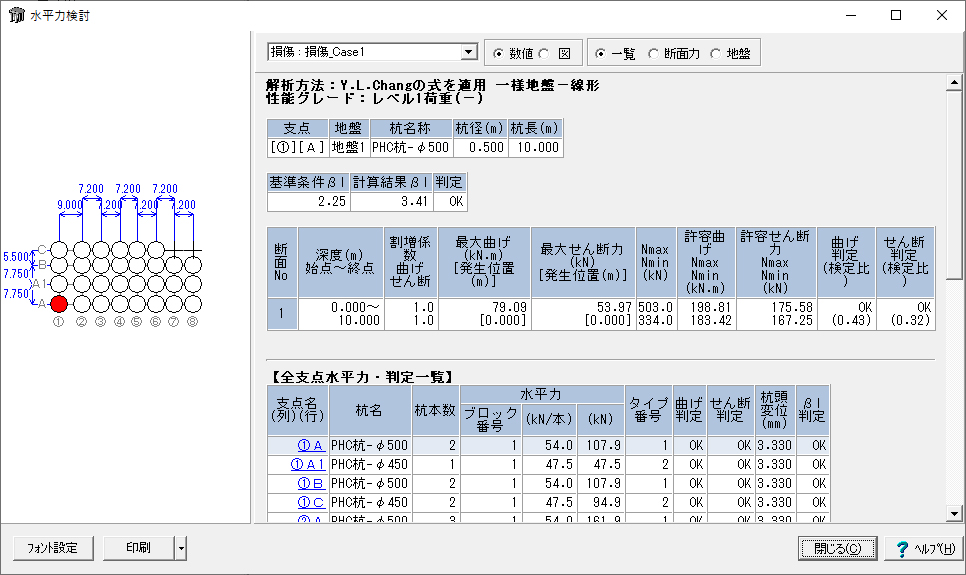Select the 数値 radio button
Image resolution: width=966 pixels, height=575 pixels.
(x=498, y=54)
